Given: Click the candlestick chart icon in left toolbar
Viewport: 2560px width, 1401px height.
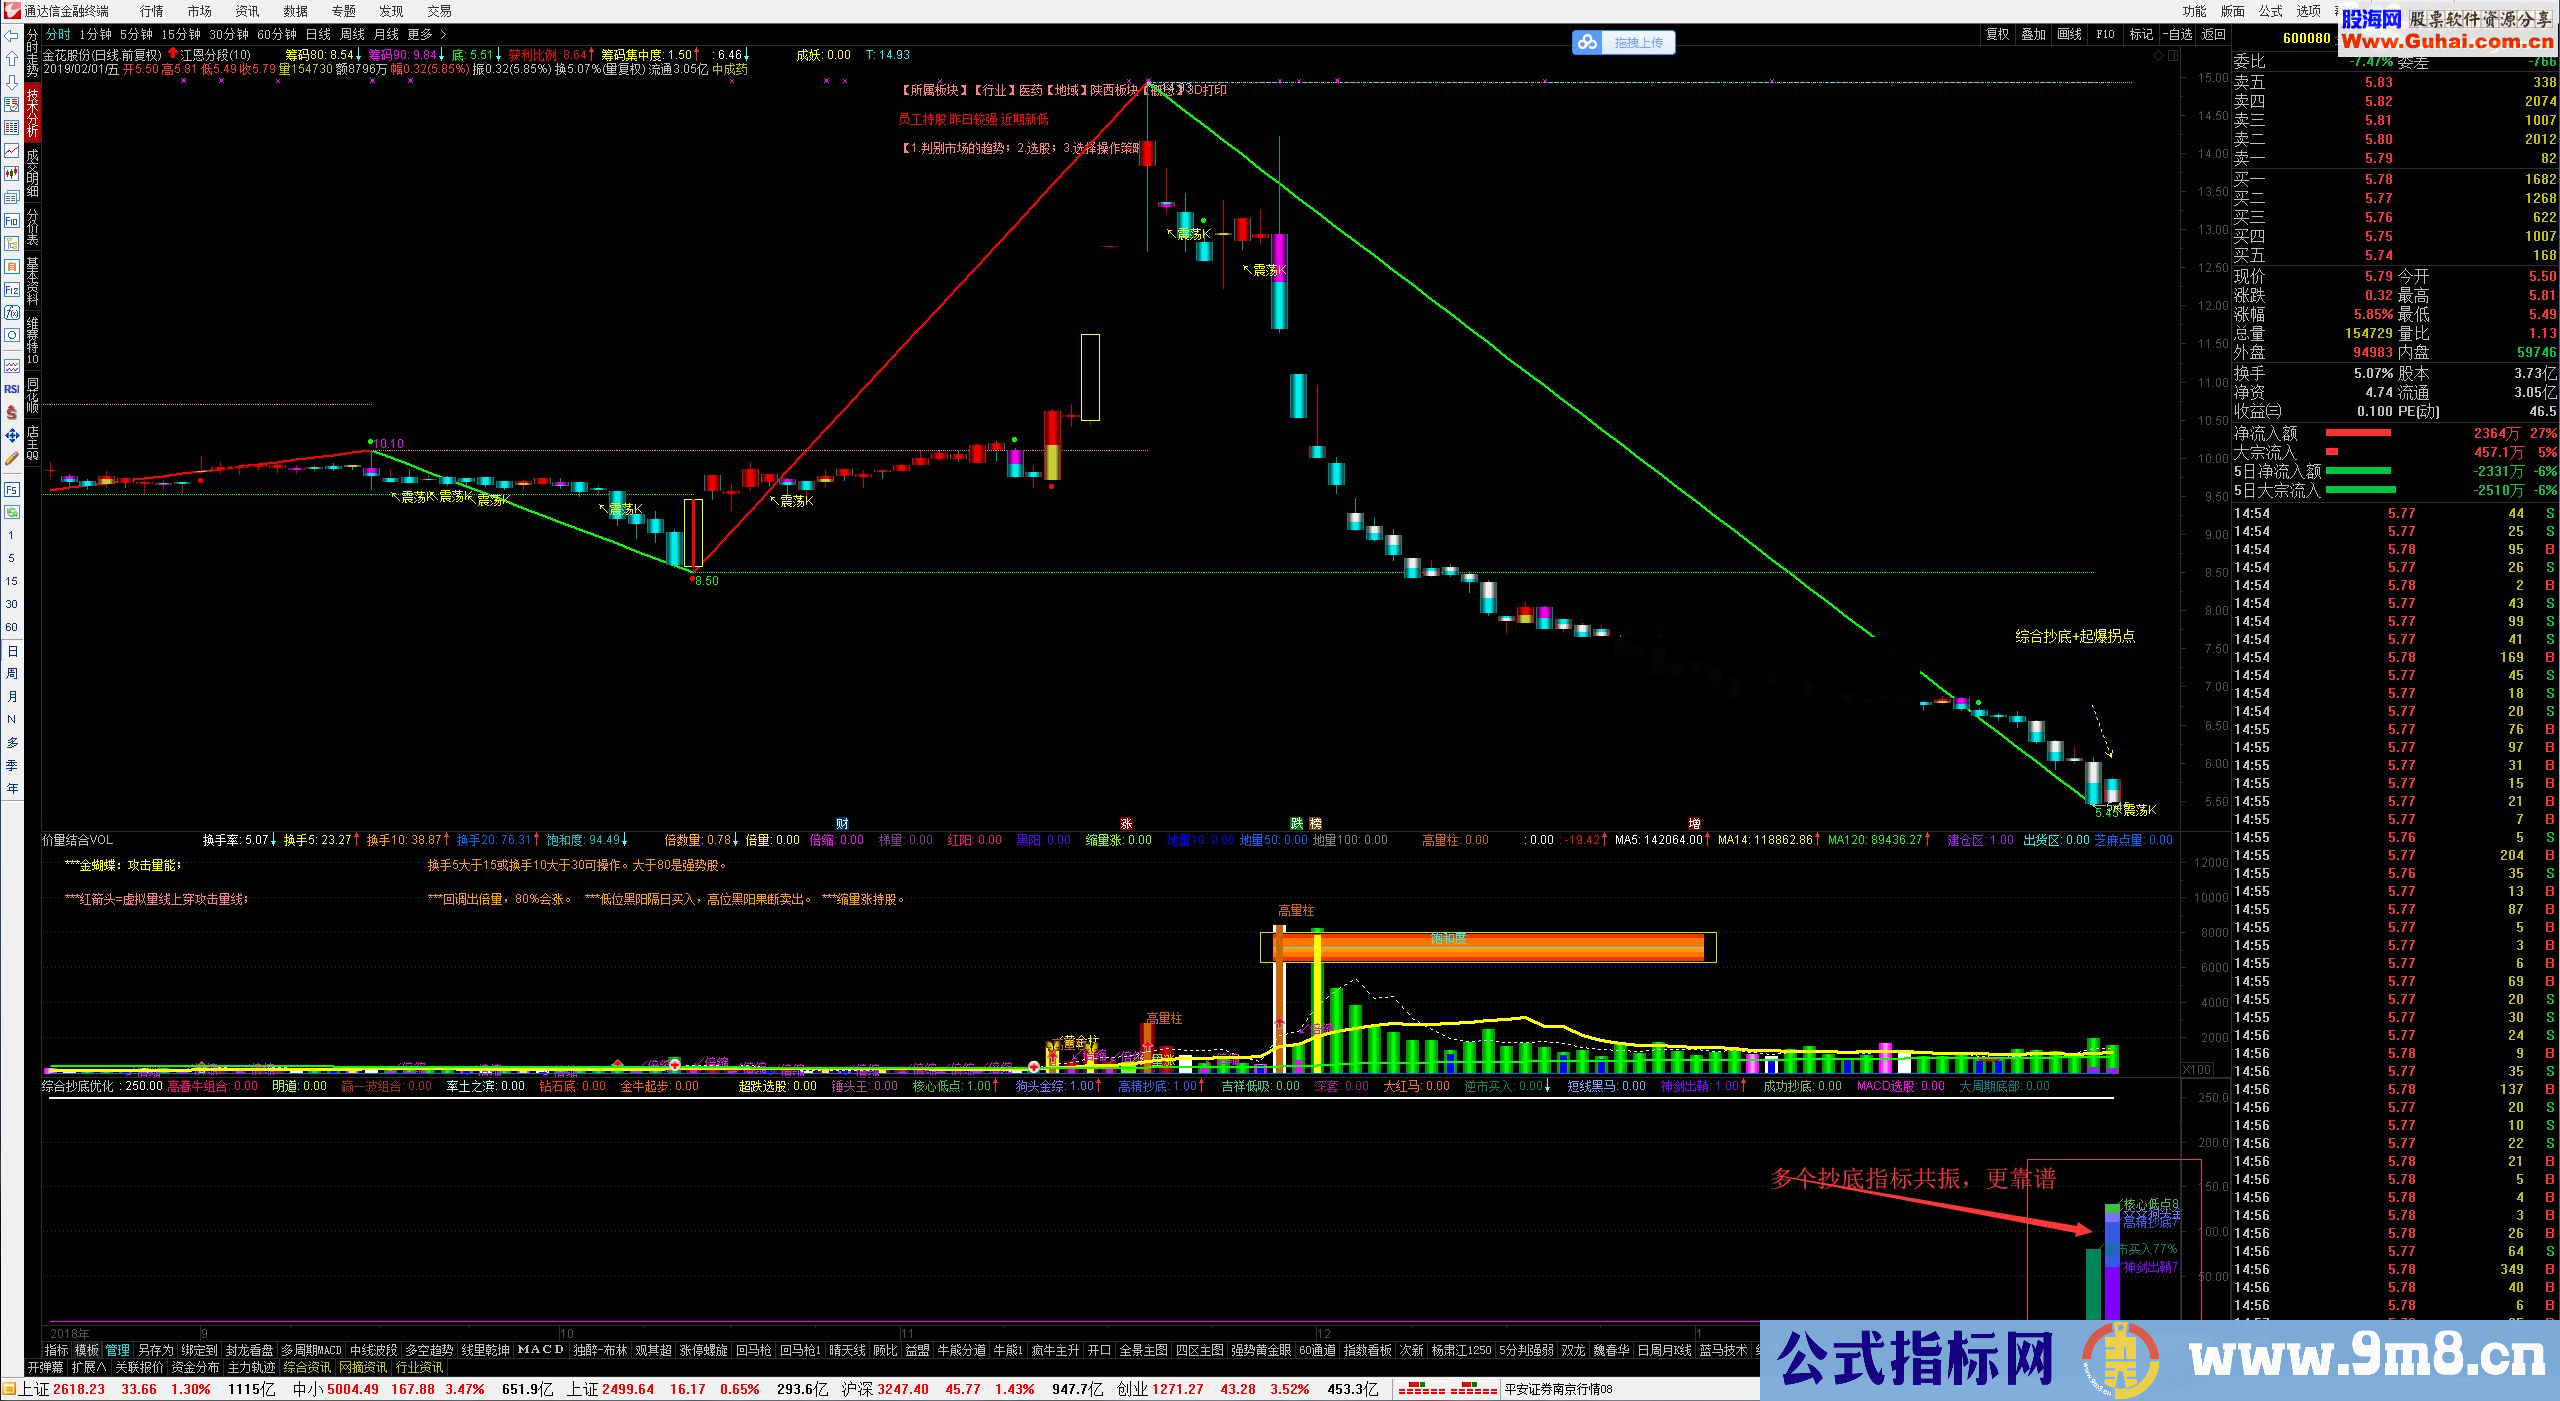Looking at the screenshot, I should [11, 174].
